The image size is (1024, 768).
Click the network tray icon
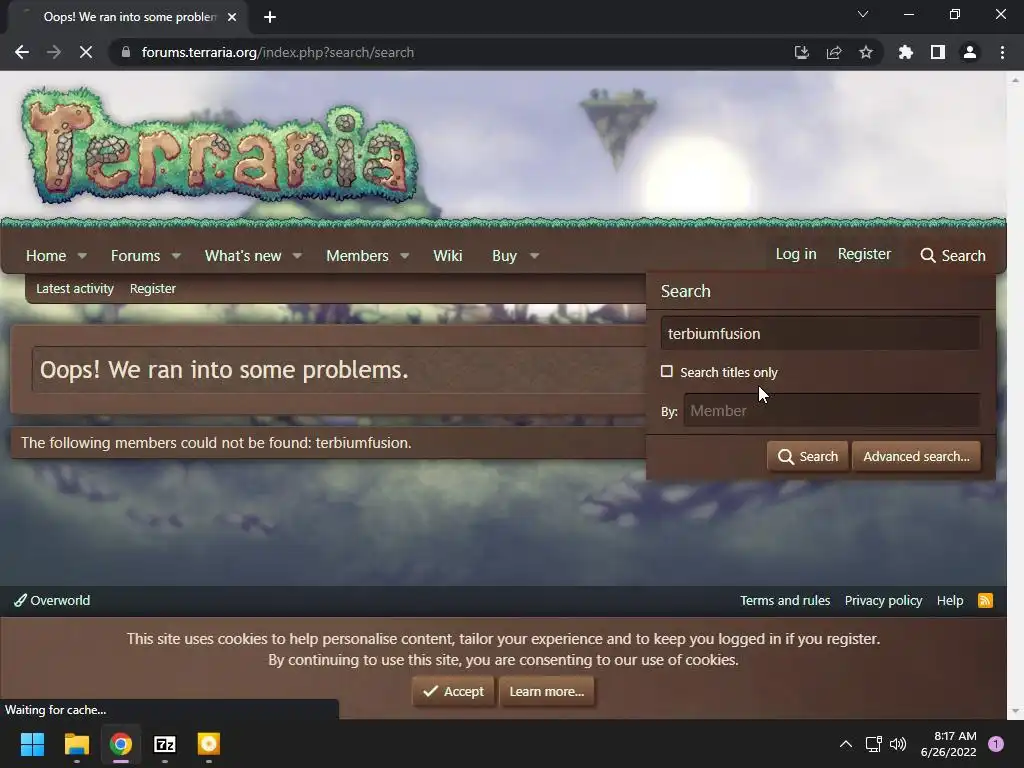[873, 744]
